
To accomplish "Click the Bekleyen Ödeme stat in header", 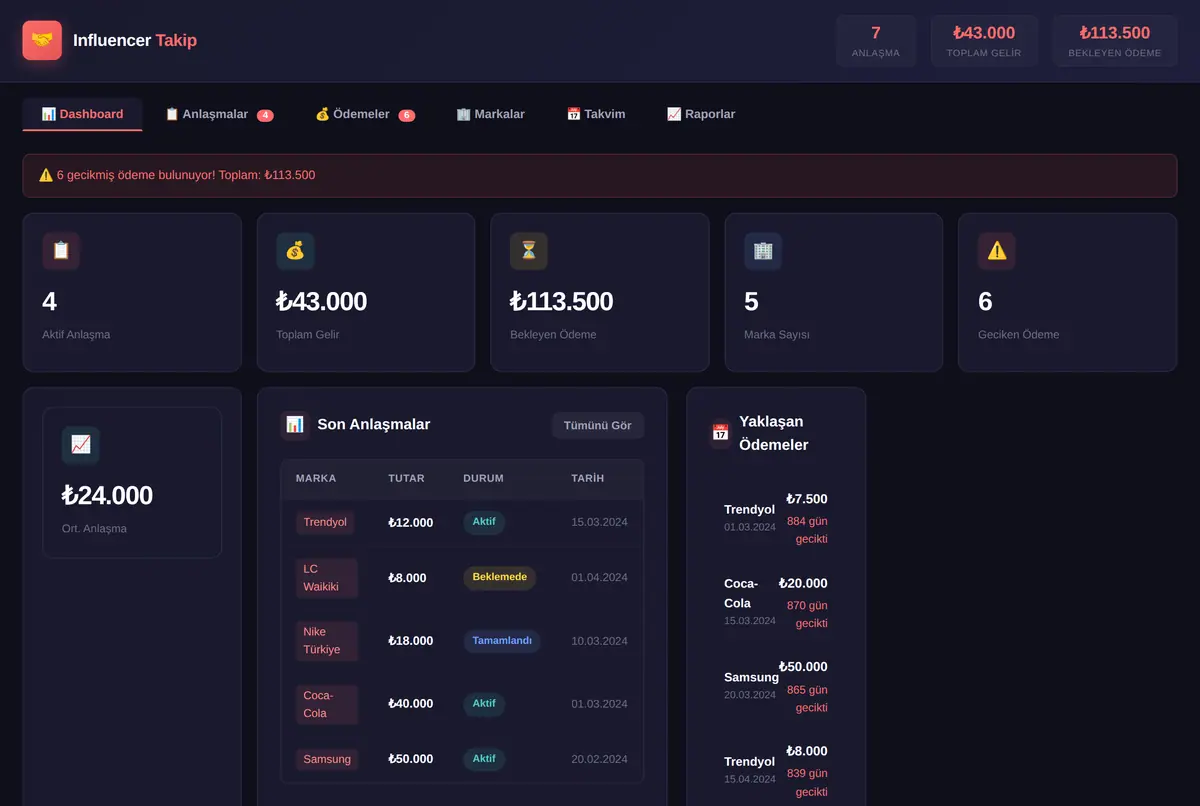I will (x=1115, y=41).
